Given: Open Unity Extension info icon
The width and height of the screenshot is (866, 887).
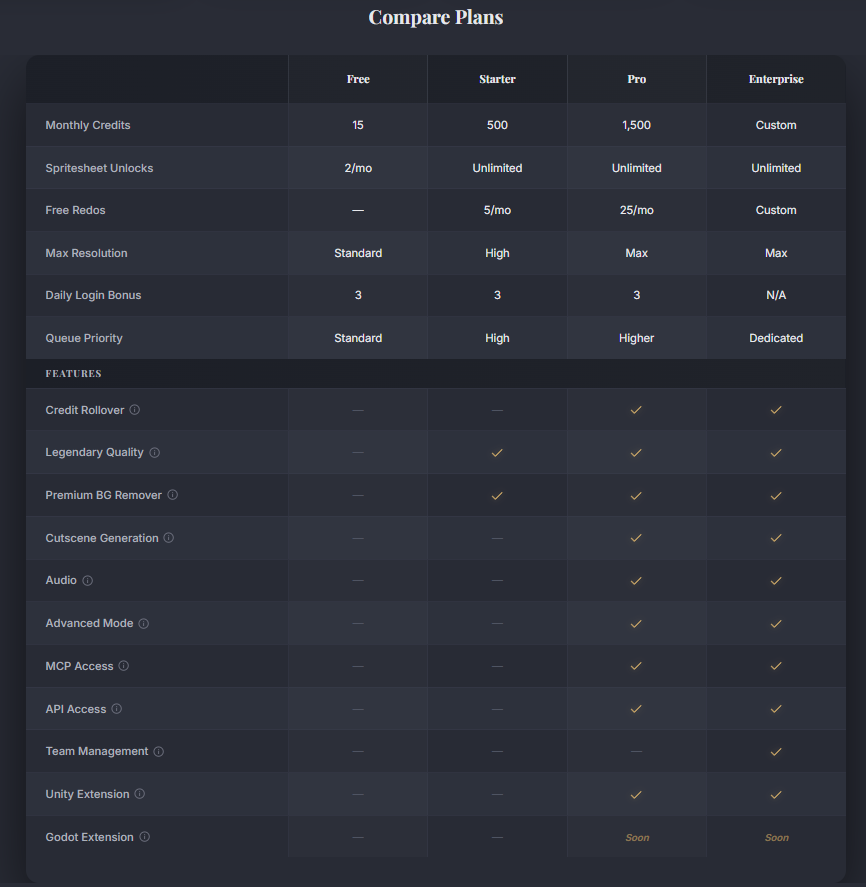Looking at the screenshot, I should [140, 794].
